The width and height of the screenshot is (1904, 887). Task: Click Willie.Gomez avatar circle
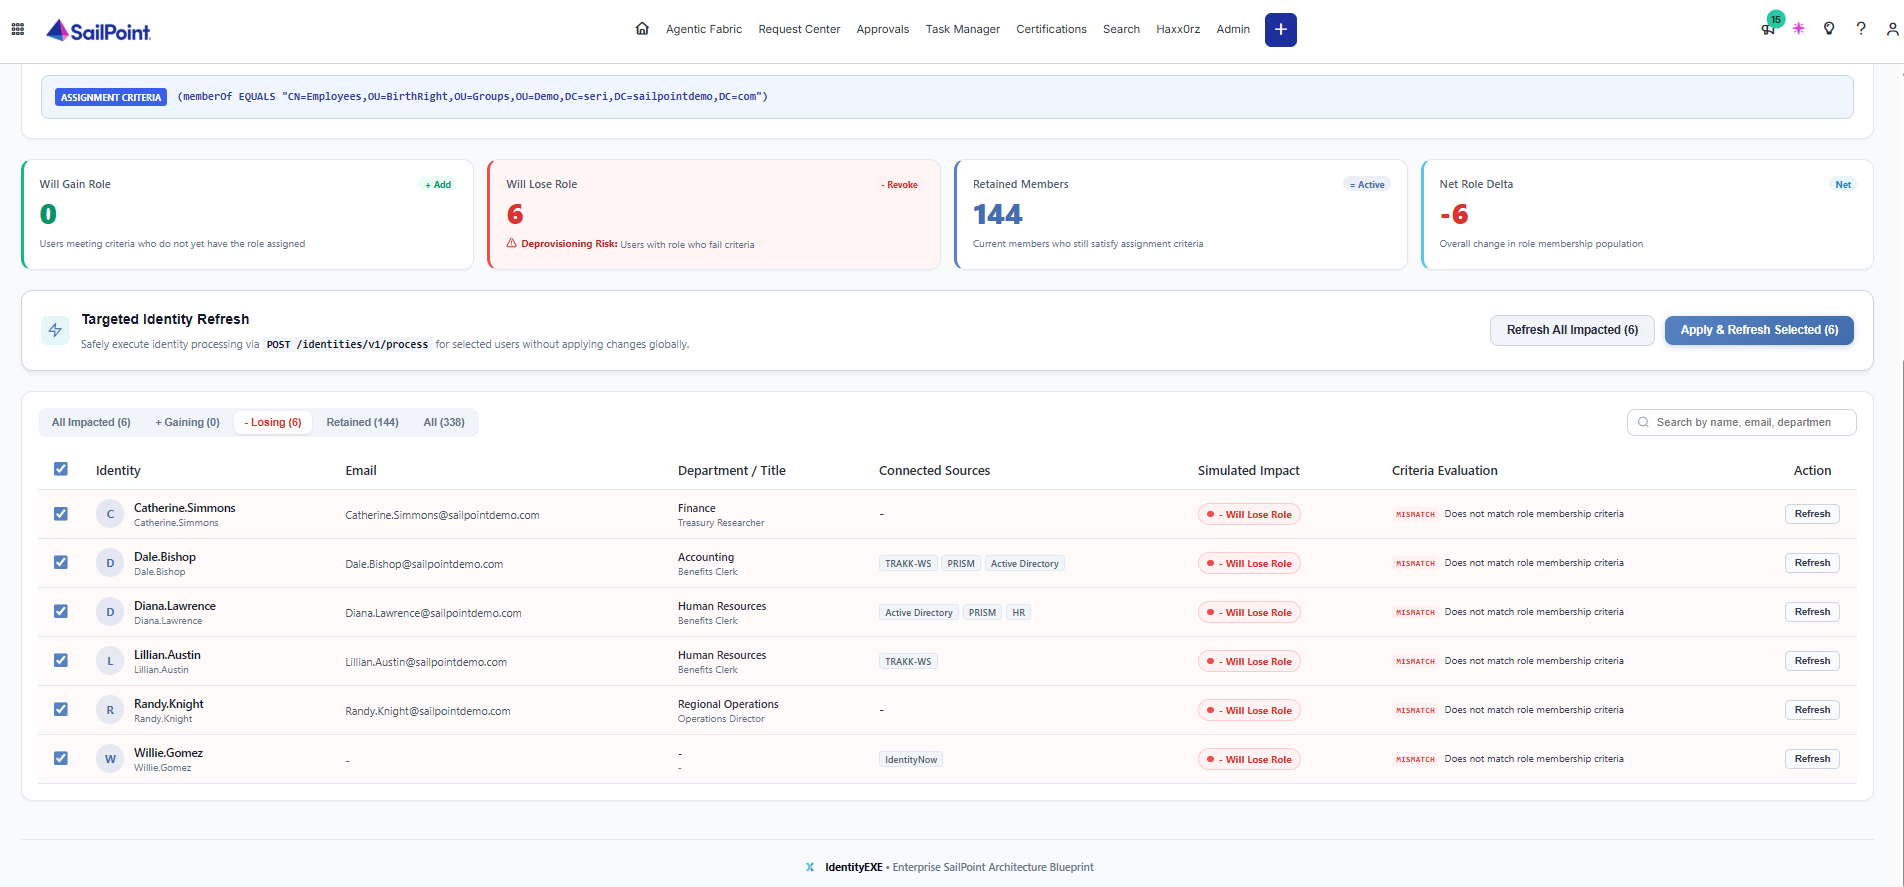(x=110, y=759)
